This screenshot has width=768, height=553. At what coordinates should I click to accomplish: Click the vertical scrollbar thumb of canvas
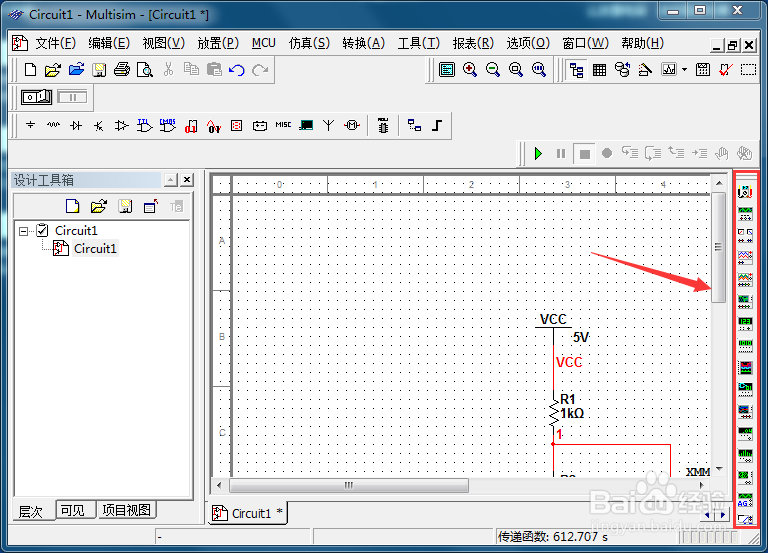coord(718,247)
